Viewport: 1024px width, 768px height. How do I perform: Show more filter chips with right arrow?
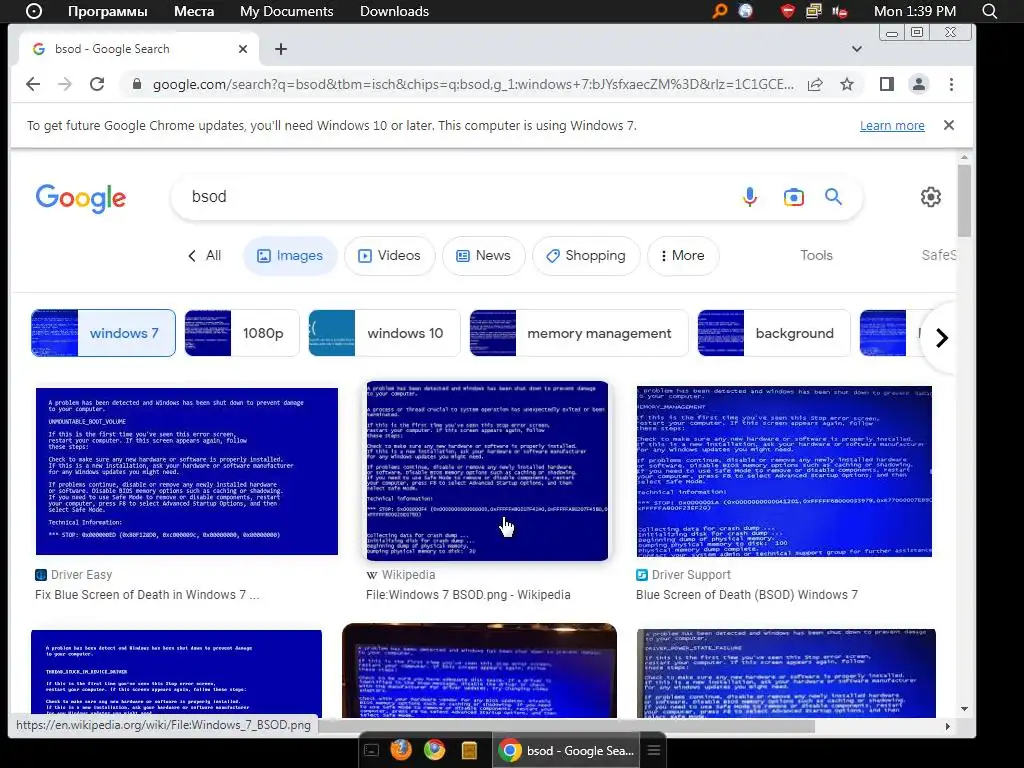pyautogui.click(x=941, y=338)
